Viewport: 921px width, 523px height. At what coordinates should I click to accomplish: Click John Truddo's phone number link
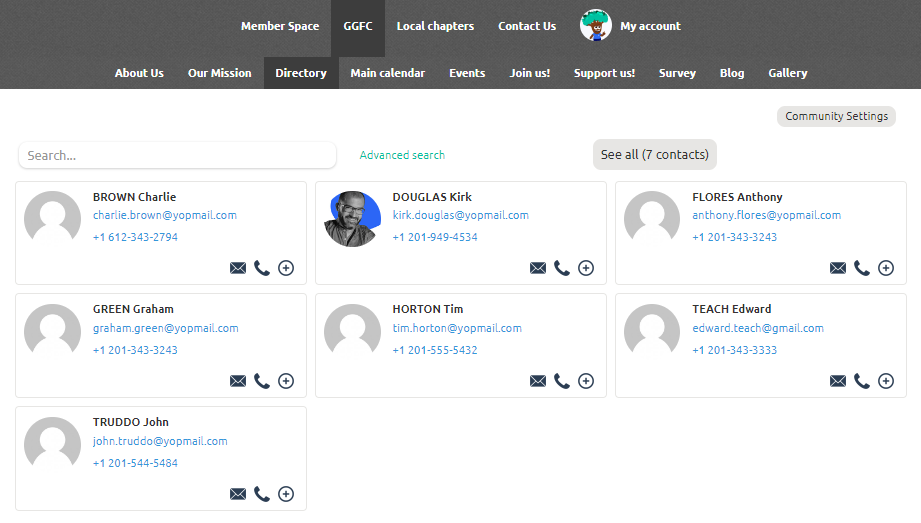tap(135, 463)
